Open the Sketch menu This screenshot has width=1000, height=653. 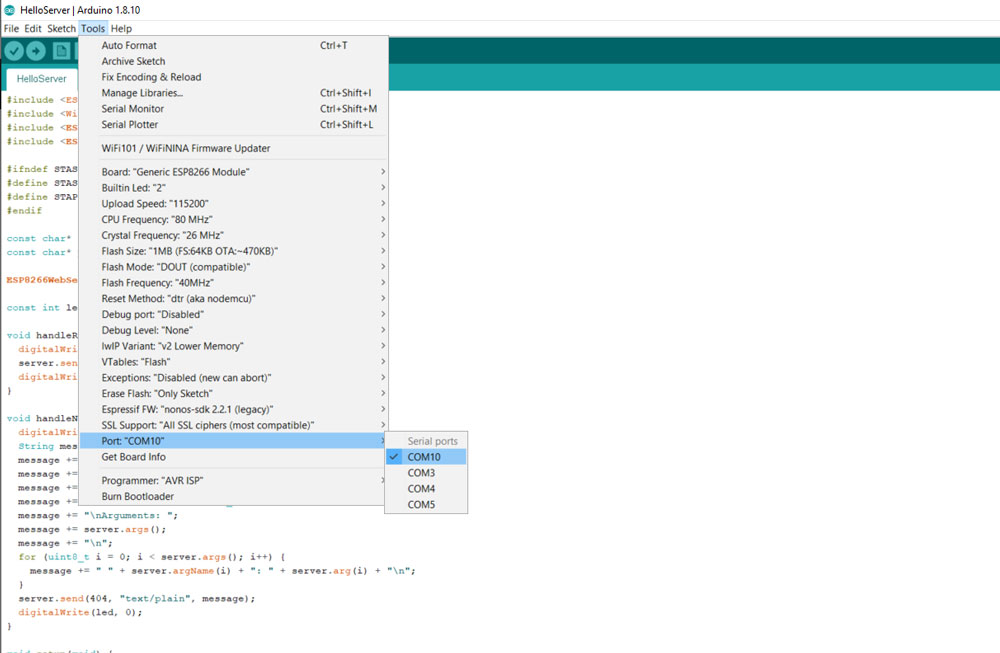pyautogui.click(x=61, y=28)
